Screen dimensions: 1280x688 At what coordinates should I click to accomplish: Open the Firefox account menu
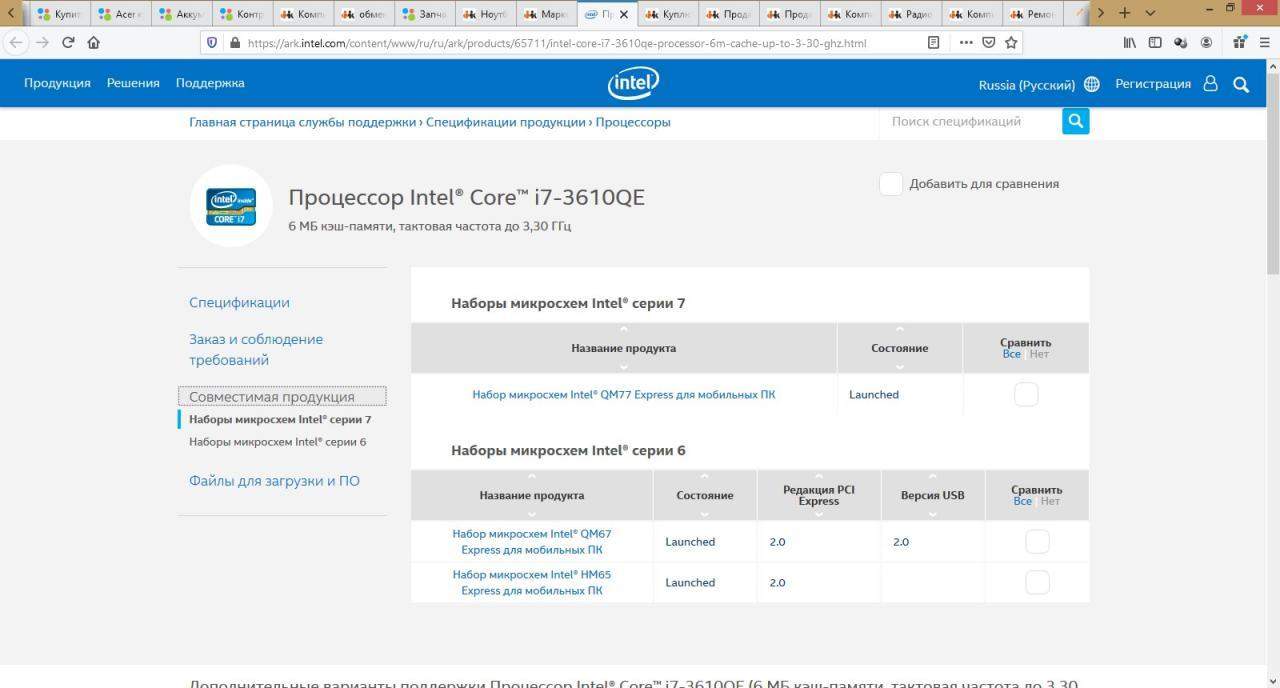[1206, 43]
